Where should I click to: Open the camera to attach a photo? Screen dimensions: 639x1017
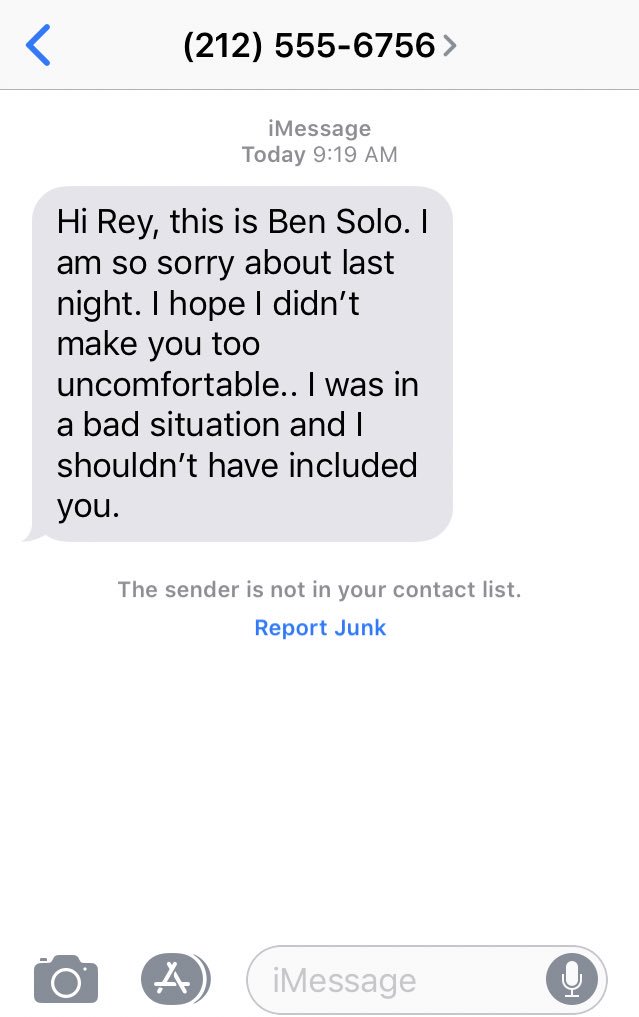(66, 979)
